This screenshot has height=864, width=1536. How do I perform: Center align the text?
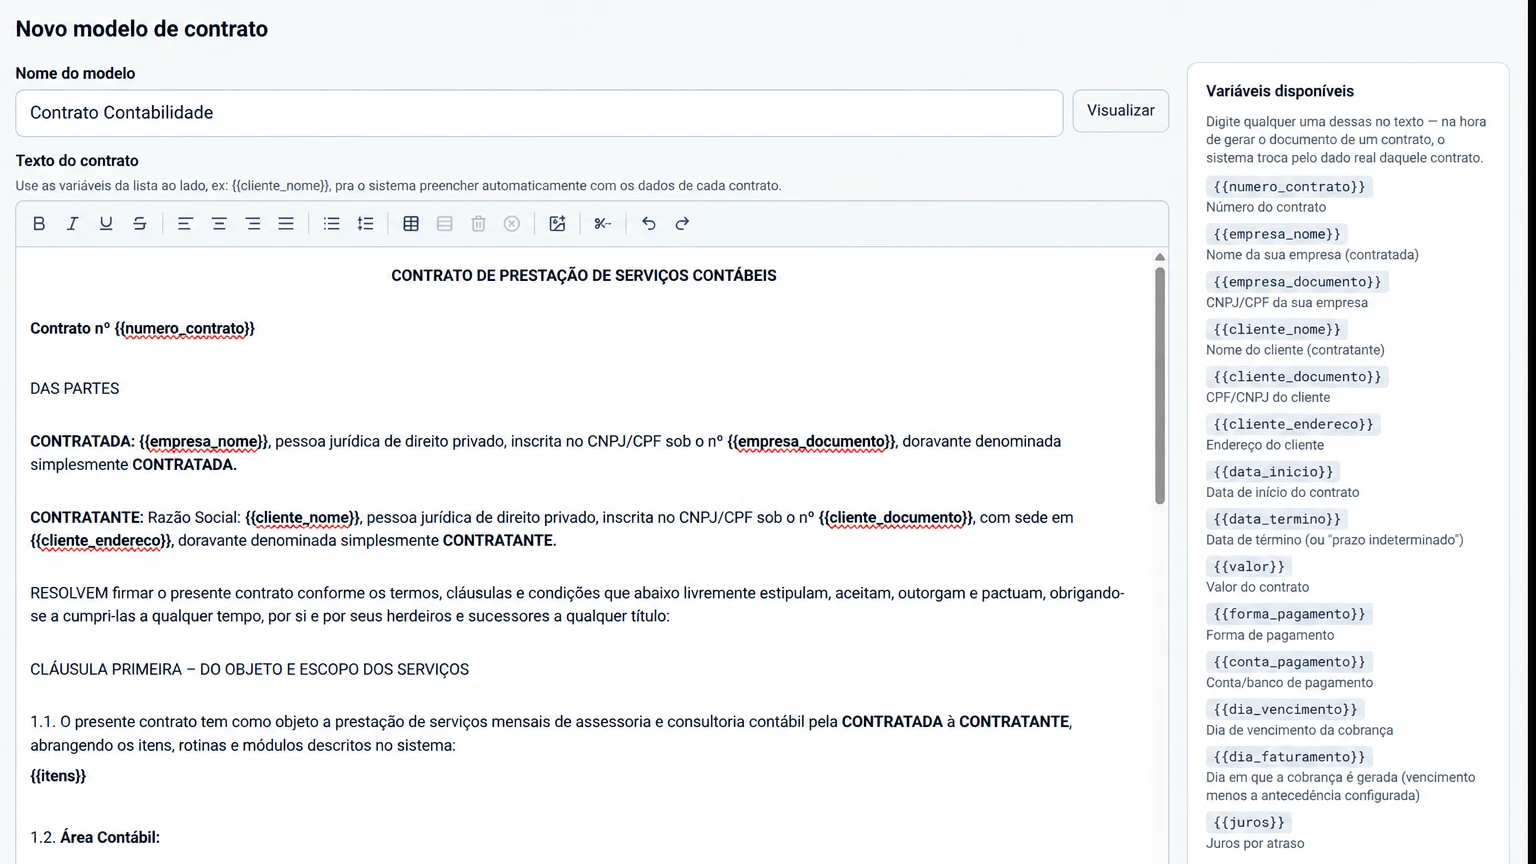[219, 224]
